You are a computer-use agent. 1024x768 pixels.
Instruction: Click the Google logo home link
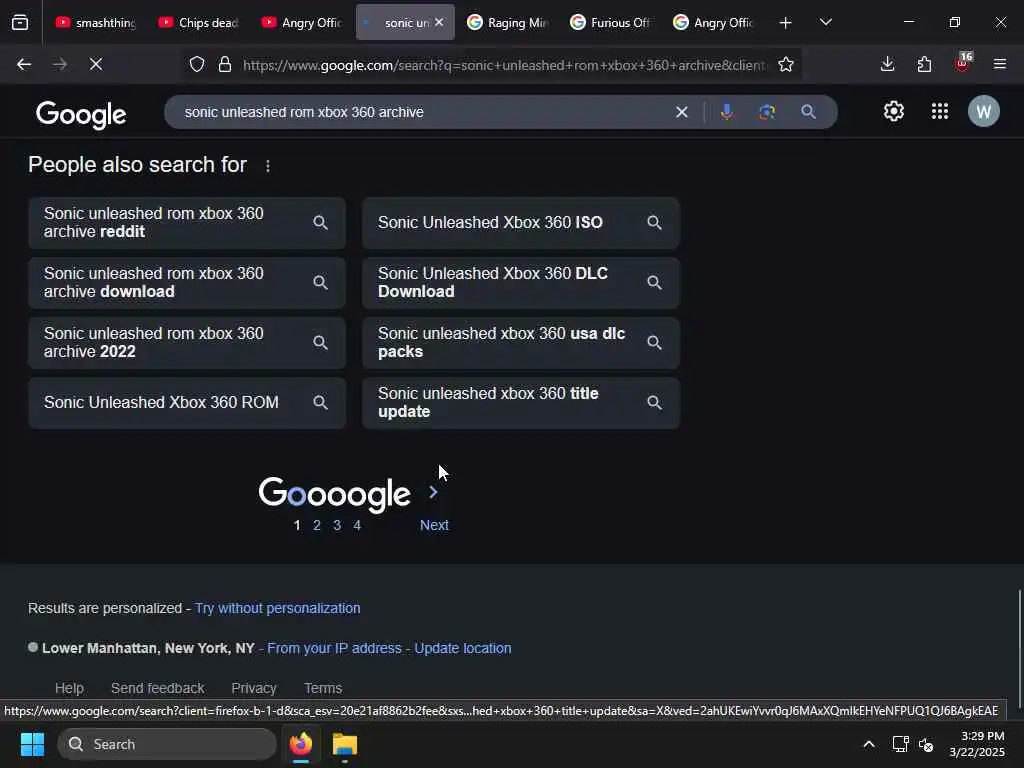(x=81, y=114)
